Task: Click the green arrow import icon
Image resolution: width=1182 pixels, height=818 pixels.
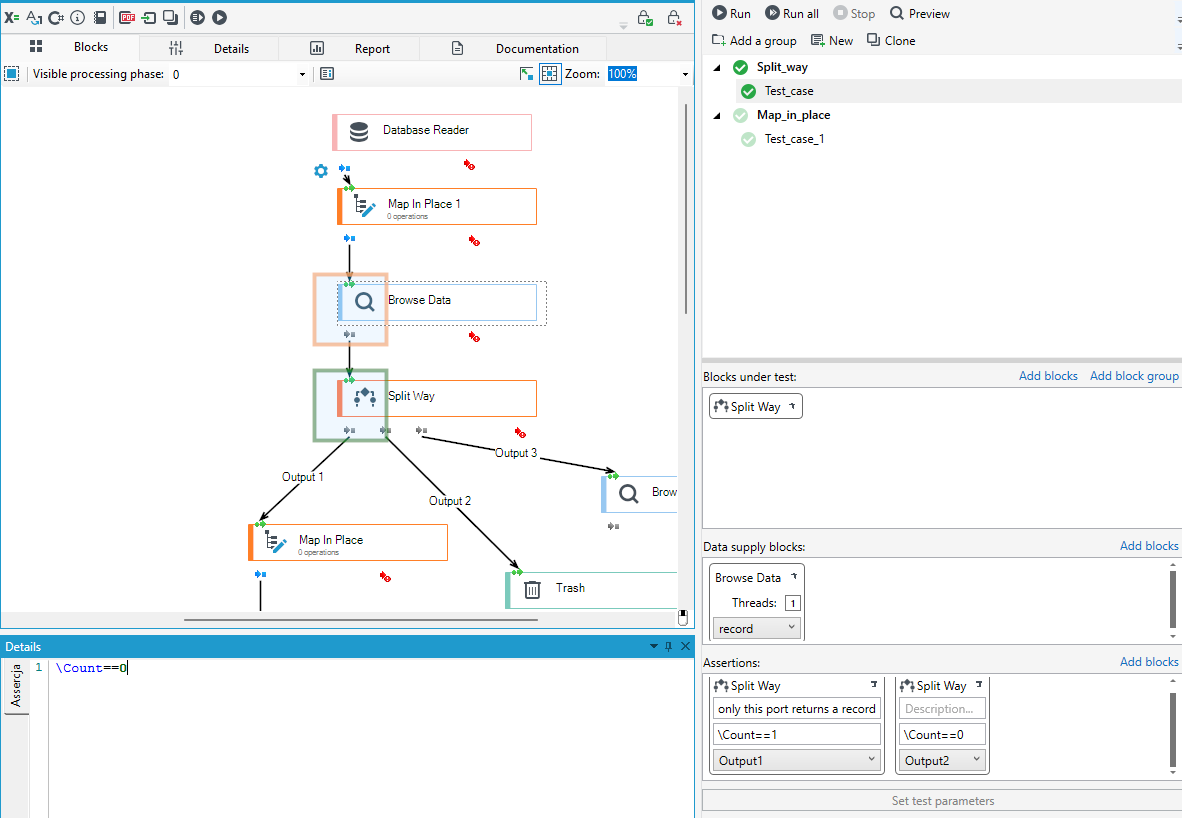Action: point(149,17)
